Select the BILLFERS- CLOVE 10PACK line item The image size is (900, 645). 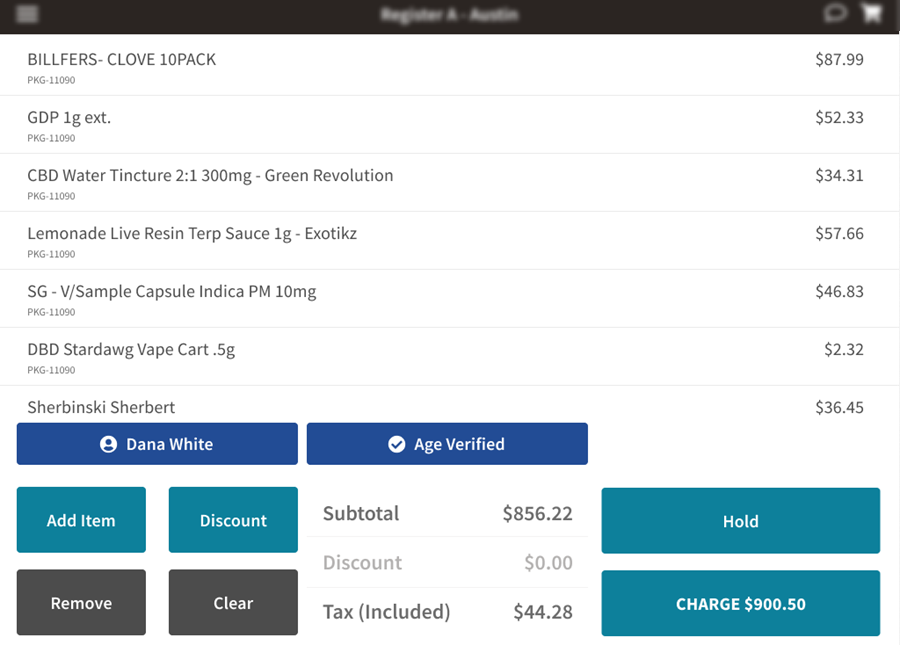(x=449, y=67)
